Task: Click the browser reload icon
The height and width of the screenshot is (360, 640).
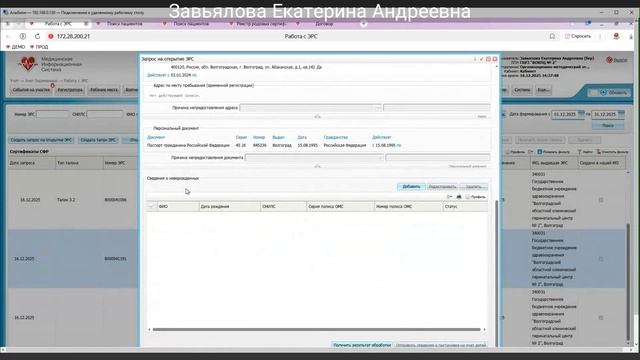Action: point(37,36)
